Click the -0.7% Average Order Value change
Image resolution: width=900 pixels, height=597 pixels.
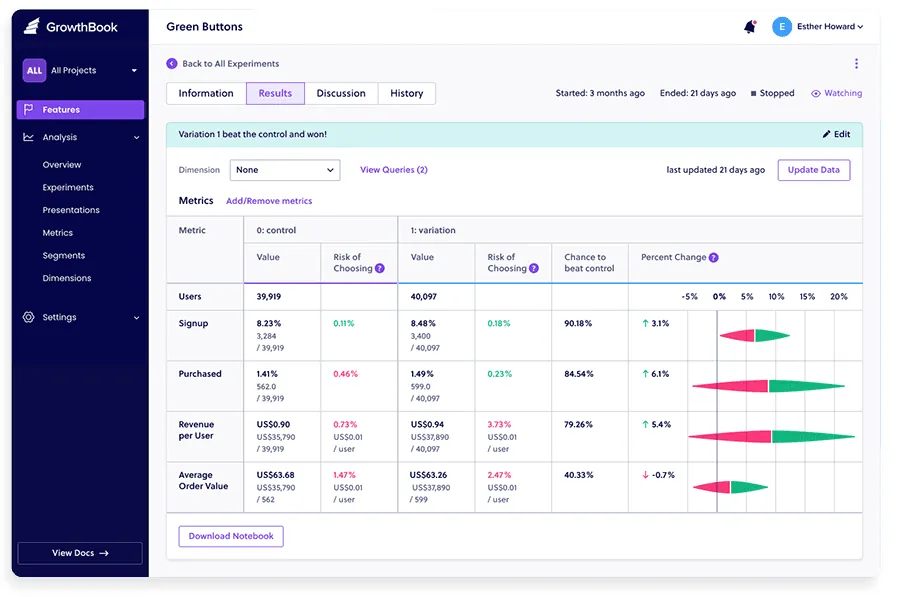(658, 475)
